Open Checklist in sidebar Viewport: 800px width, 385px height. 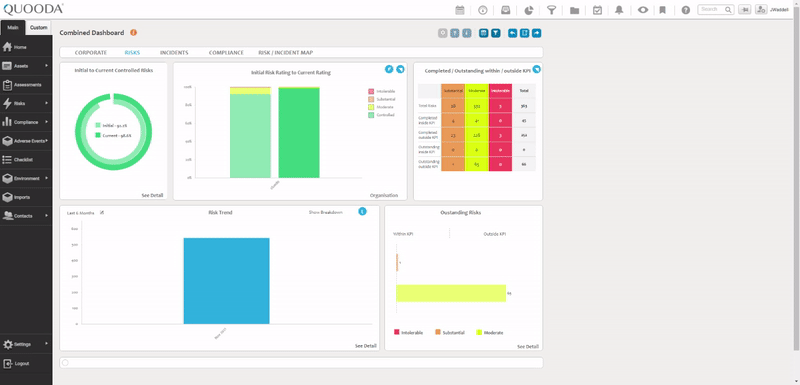(26, 160)
